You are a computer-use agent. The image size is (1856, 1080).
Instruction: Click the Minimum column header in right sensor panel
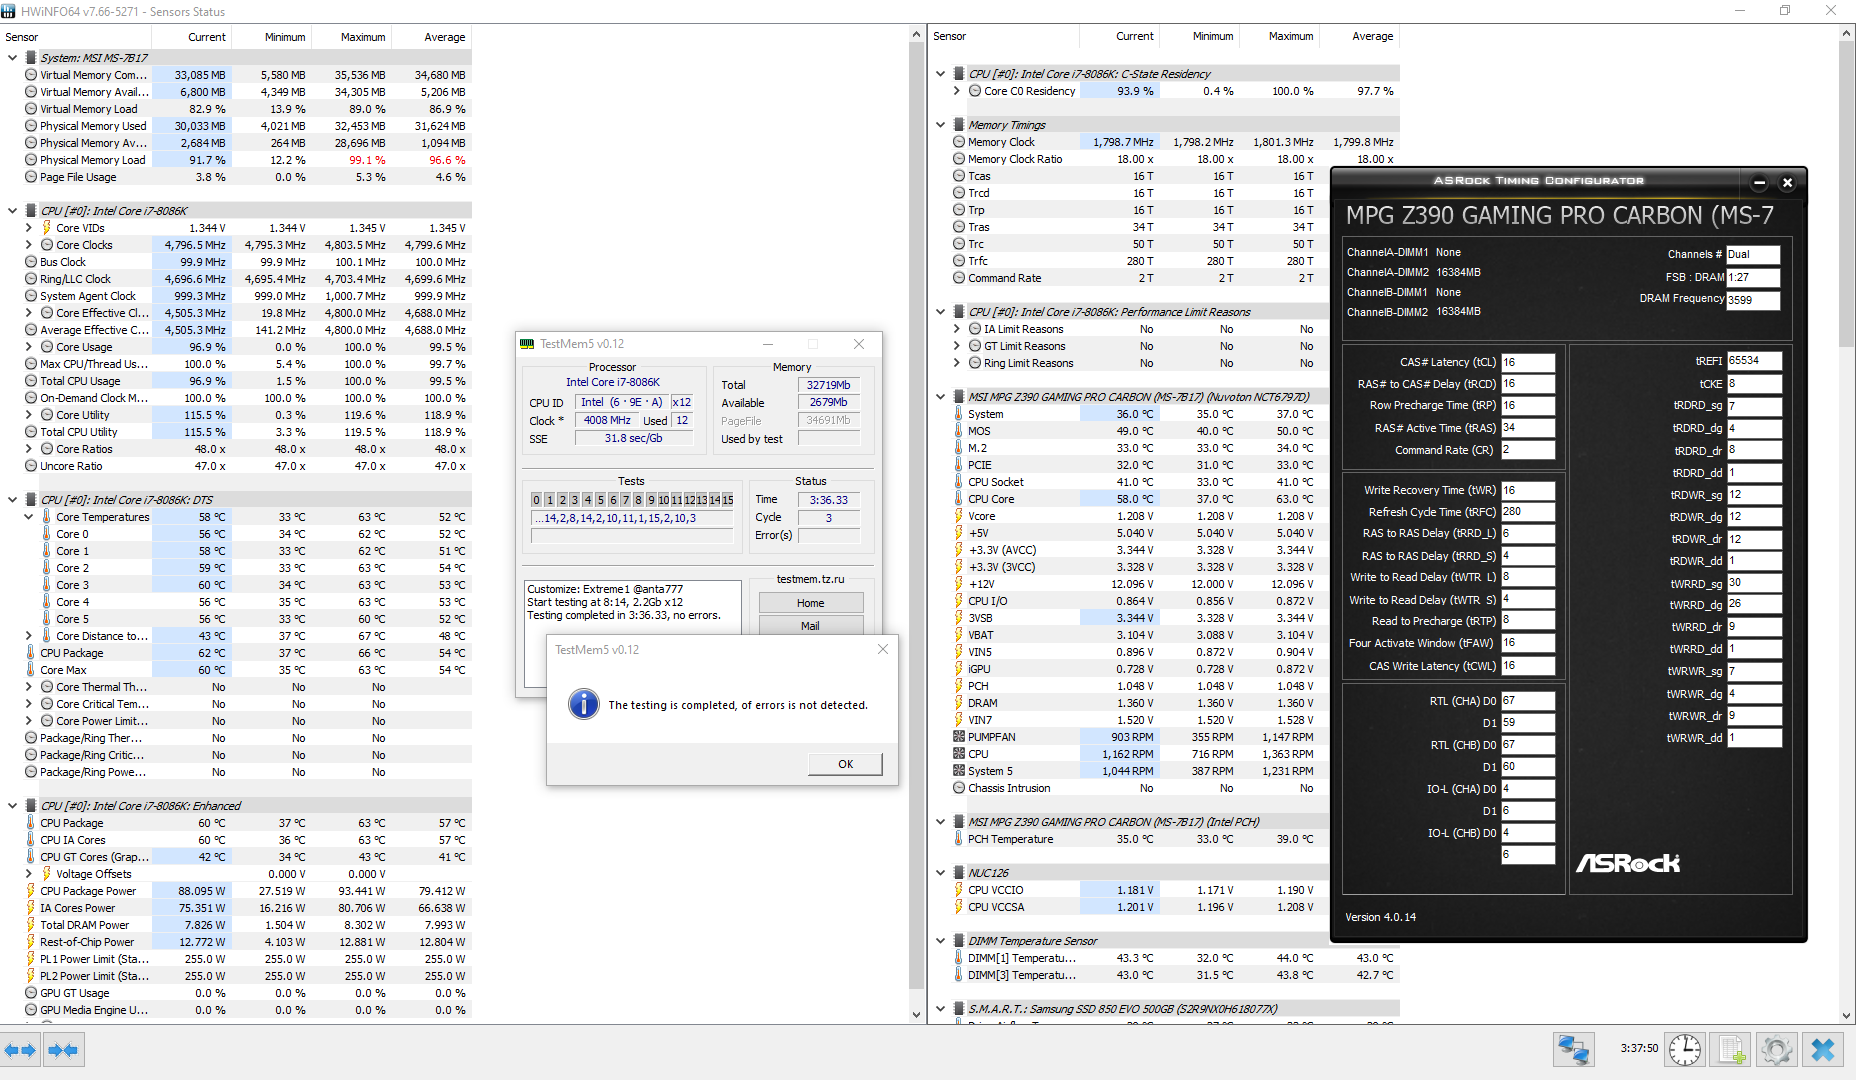tap(1199, 36)
